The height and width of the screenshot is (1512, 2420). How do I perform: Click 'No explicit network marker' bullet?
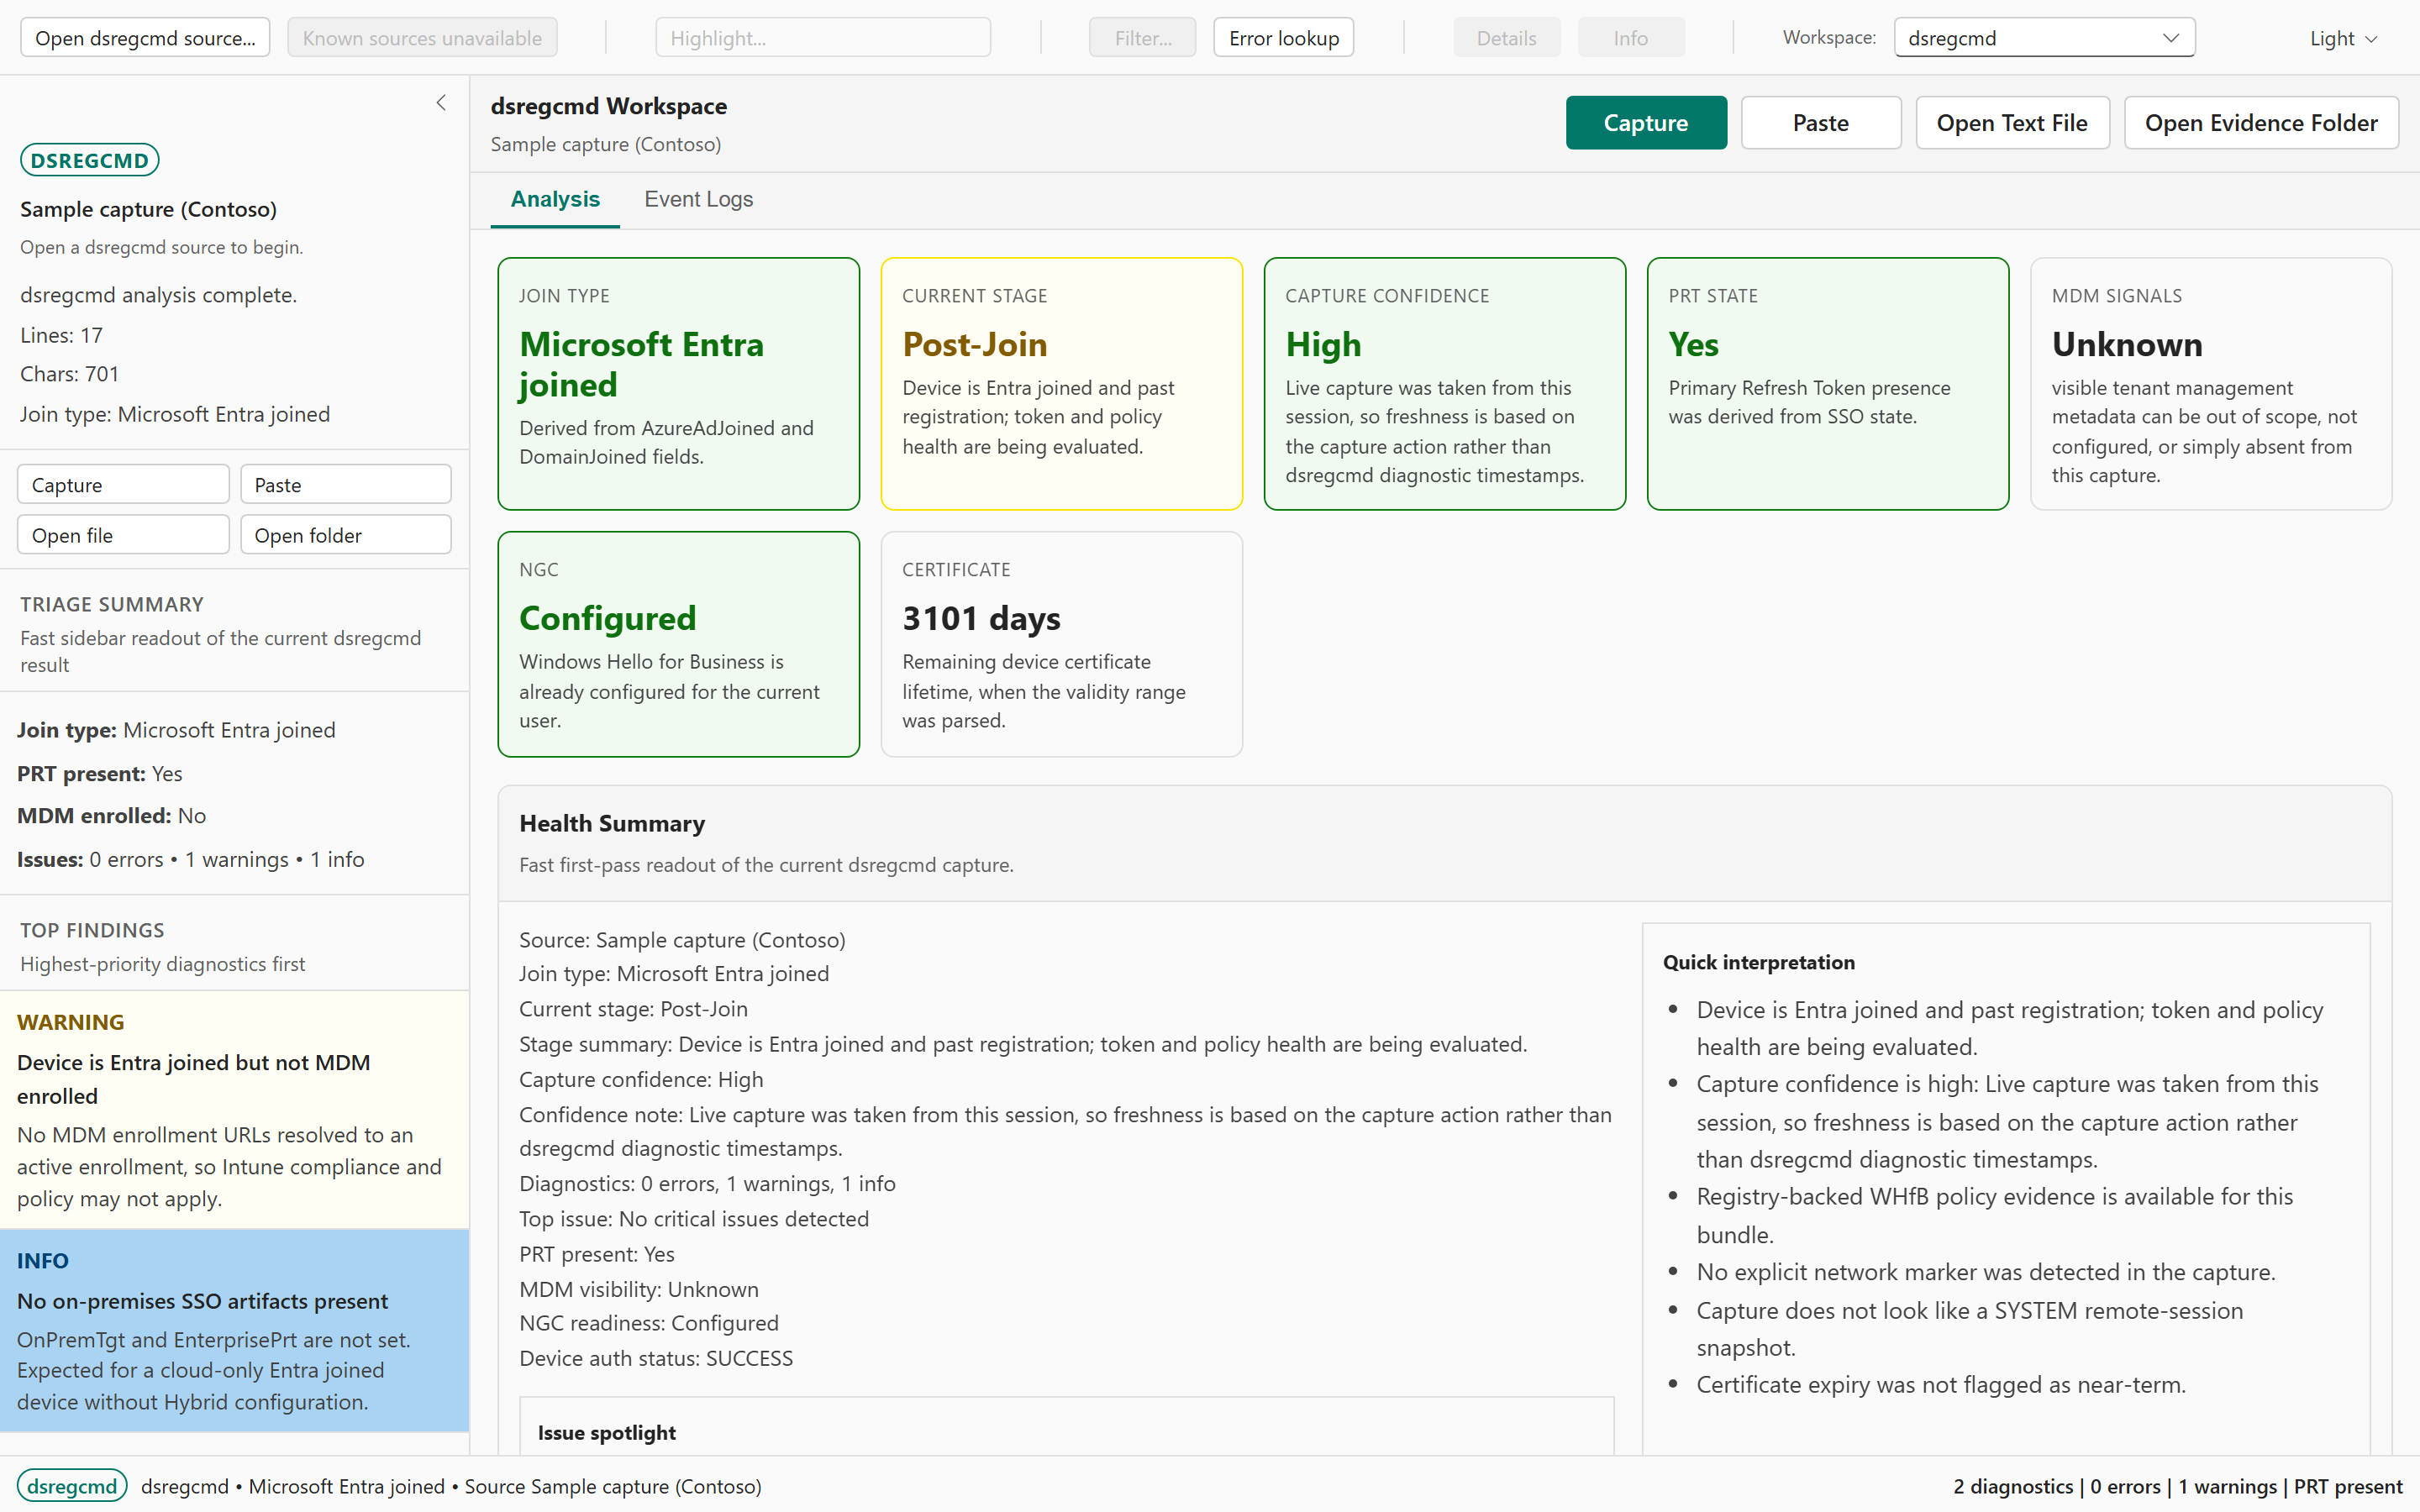coord(1986,1272)
